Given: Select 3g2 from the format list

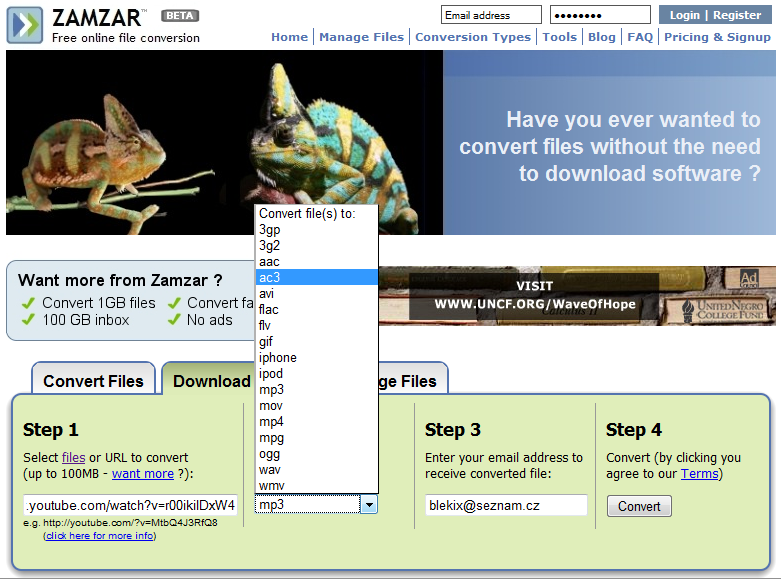Looking at the screenshot, I should (317, 246).
